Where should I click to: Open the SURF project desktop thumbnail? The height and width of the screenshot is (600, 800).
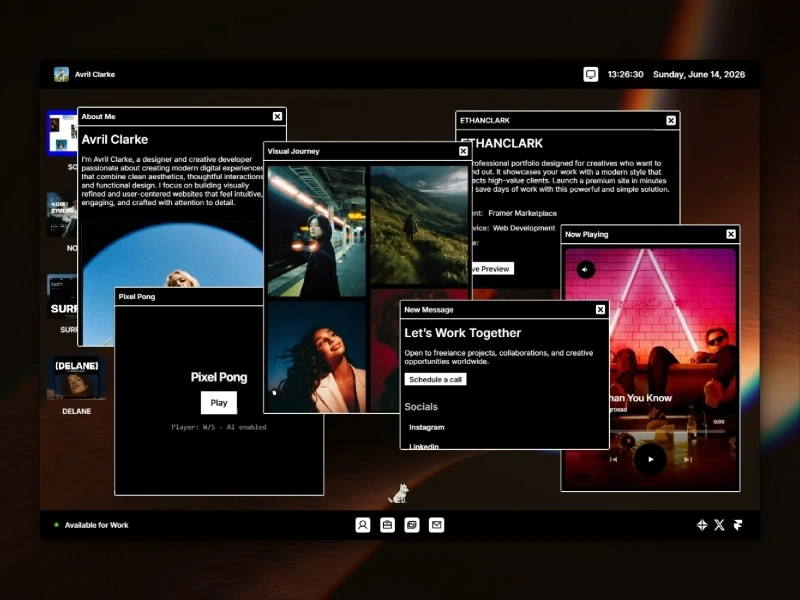62,296
